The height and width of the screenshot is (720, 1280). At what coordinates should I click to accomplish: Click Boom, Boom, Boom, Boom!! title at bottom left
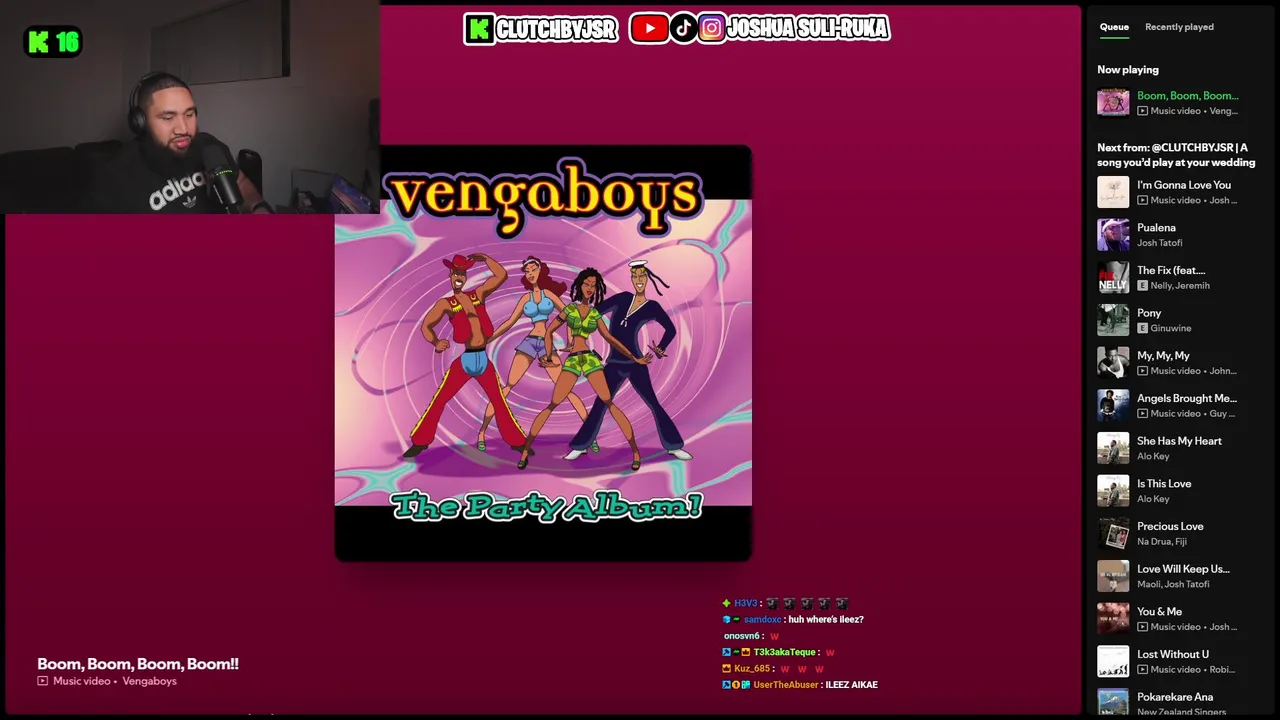pos(138,664)
